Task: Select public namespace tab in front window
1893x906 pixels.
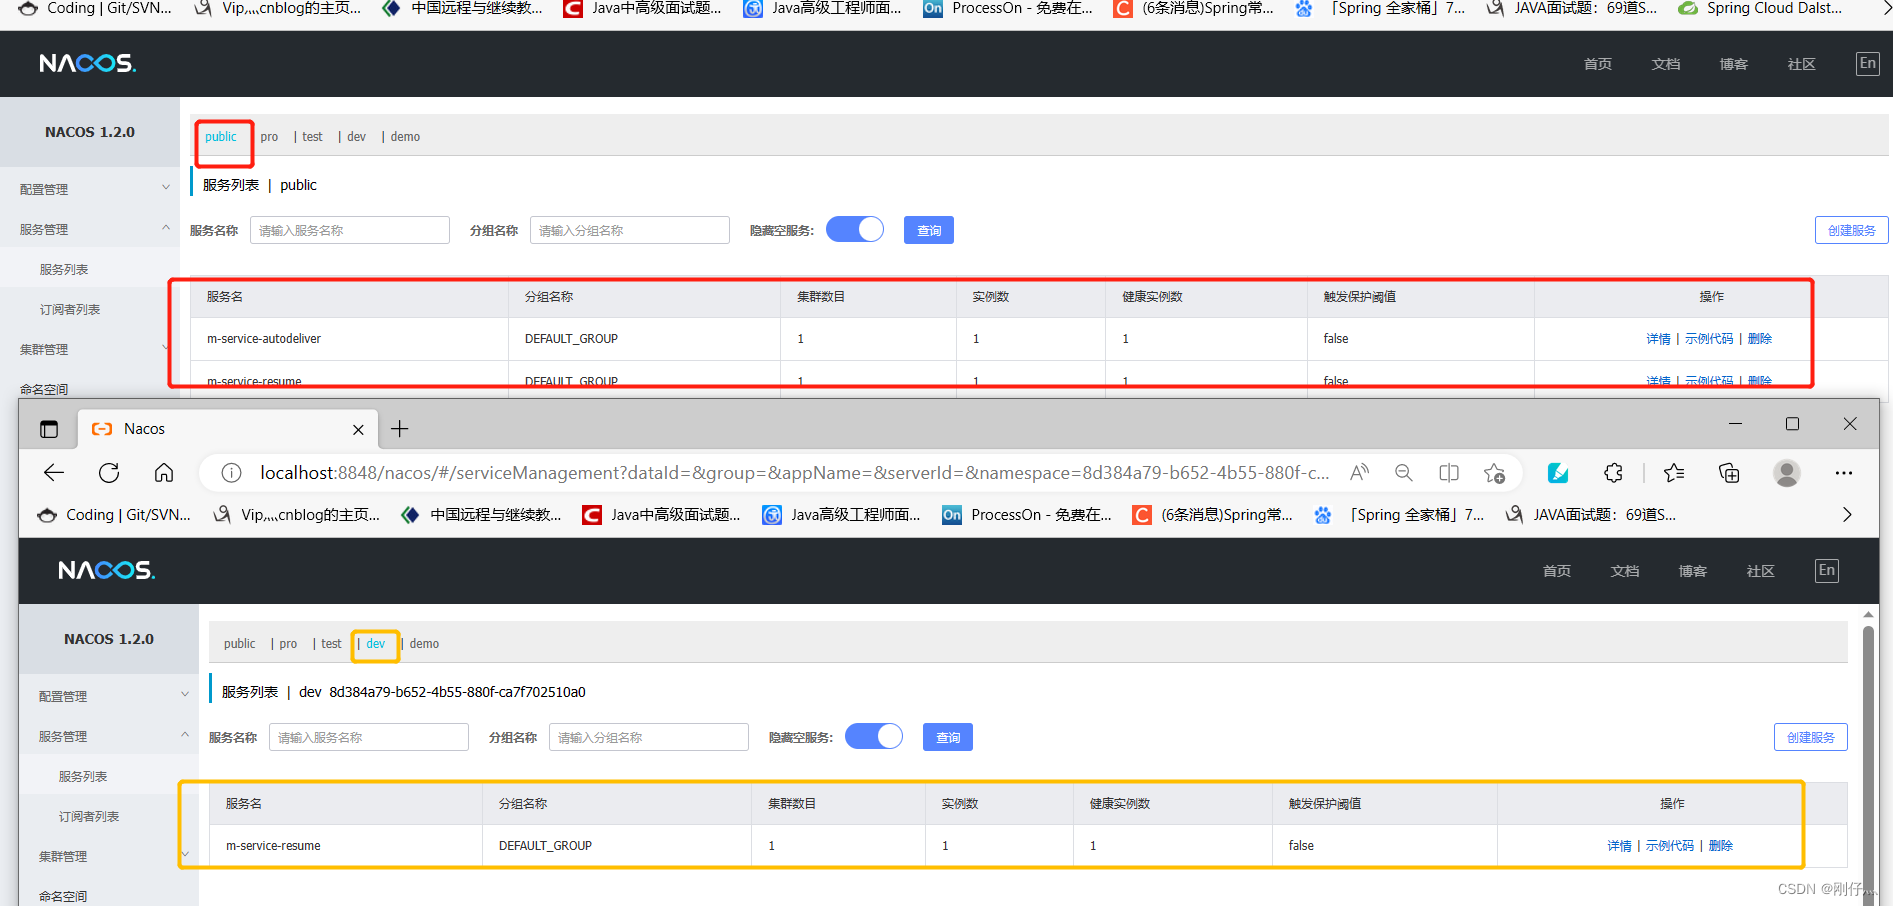Action: [x=239, y=644]
